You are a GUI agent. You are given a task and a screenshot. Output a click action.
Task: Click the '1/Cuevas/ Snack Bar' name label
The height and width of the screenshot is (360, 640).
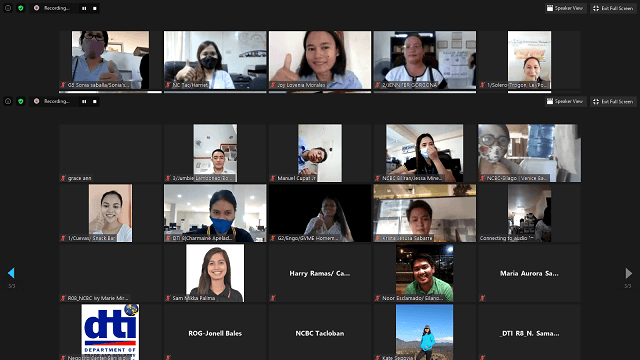coord(92,238)
